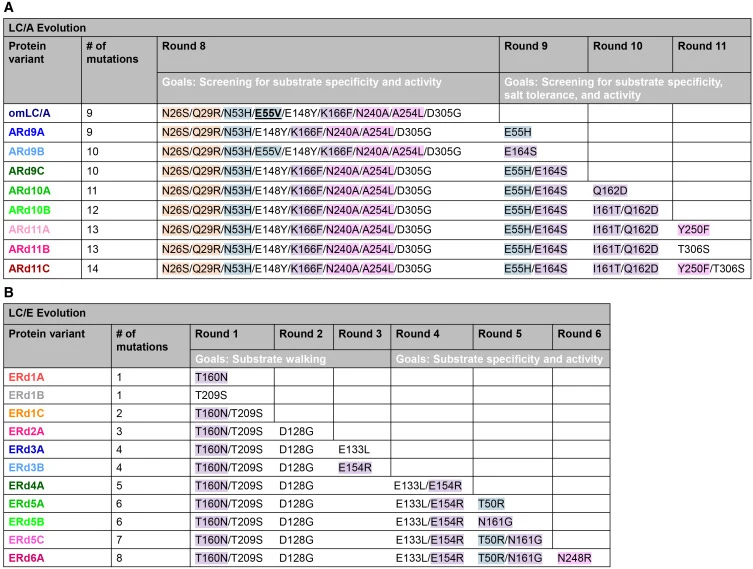Screen dimensions: 753x569
Task: Click the LC/A Protein variant column header
Action: pos(27,52)
